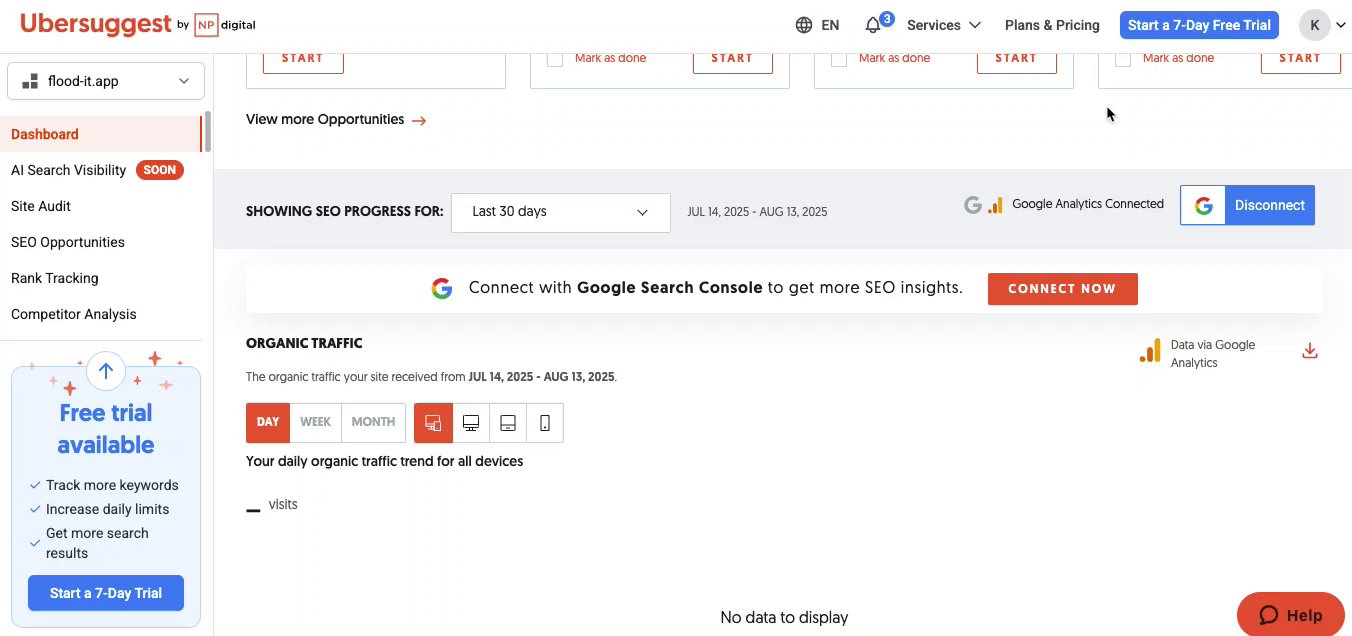Screen dimensions: 1352x636
Task: Click Data via Google Analytics text
Action: [x=1213, y=354]
